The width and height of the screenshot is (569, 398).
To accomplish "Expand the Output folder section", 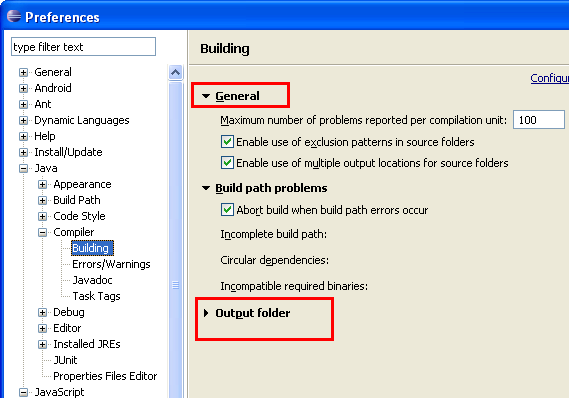I will click(206, 313).
